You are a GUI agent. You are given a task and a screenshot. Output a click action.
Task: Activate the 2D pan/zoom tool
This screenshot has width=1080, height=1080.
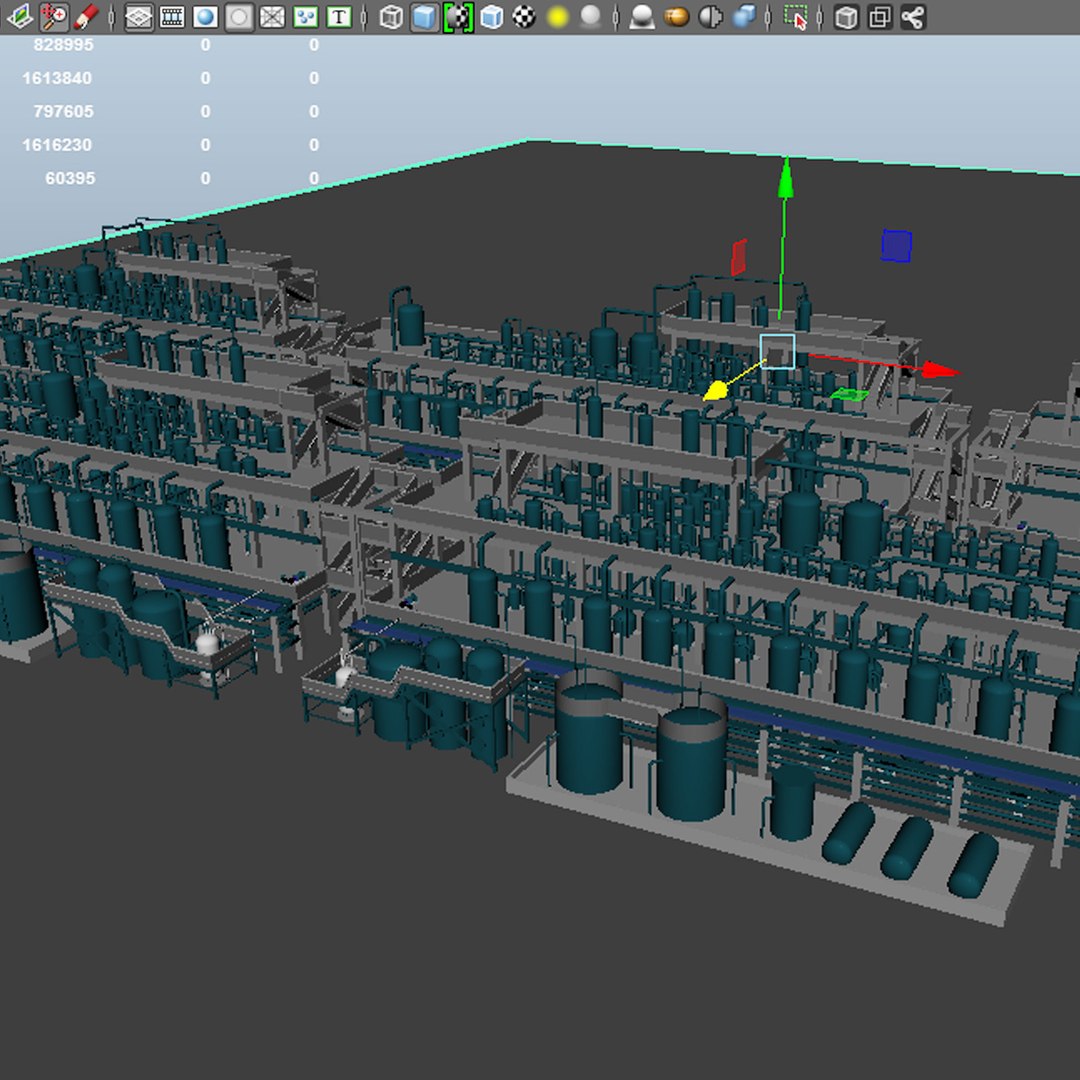(x=54, y=17)
